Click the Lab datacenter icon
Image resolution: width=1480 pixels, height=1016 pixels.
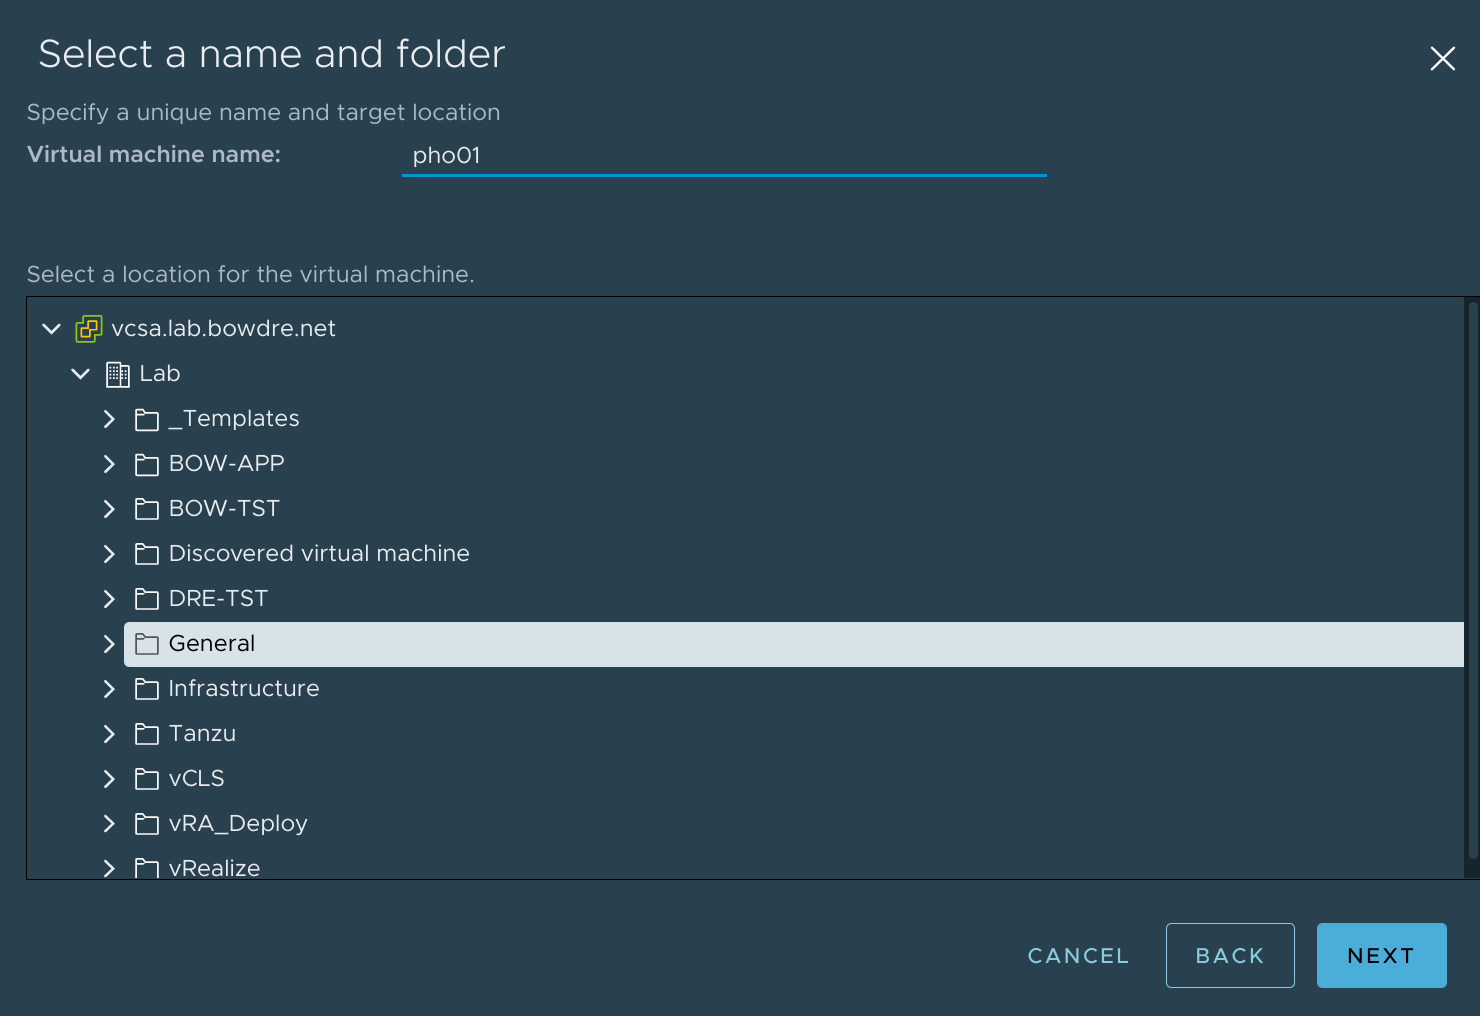(x=118, y=374)
